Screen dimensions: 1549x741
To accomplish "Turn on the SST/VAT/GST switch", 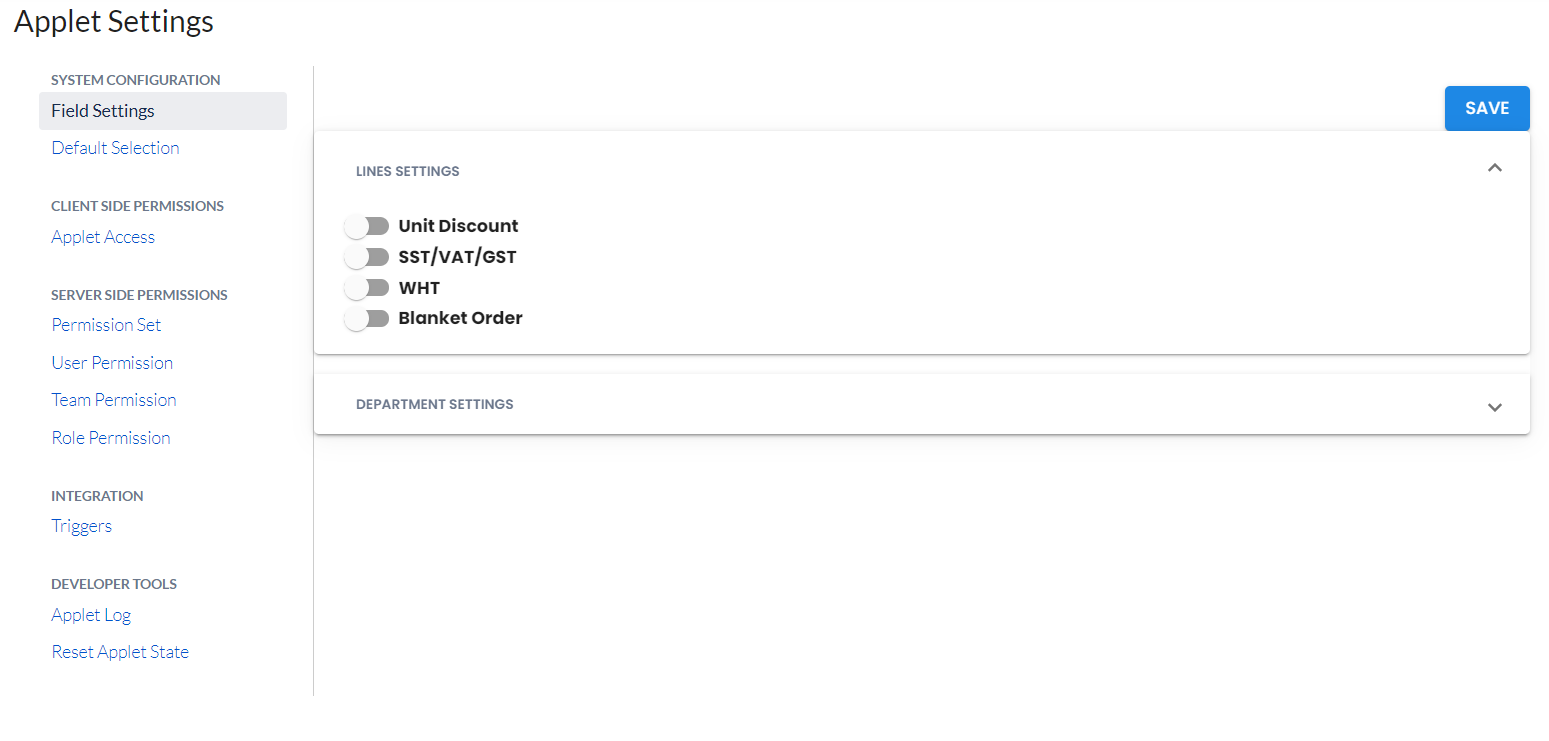I will click(x=366, y=257).
